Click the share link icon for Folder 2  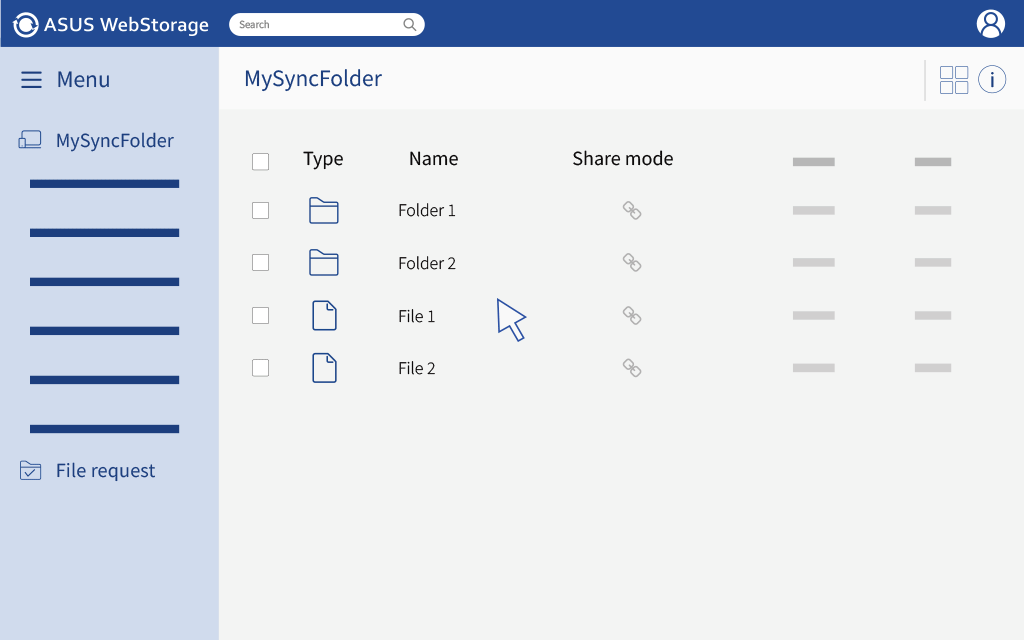[632, 263]
